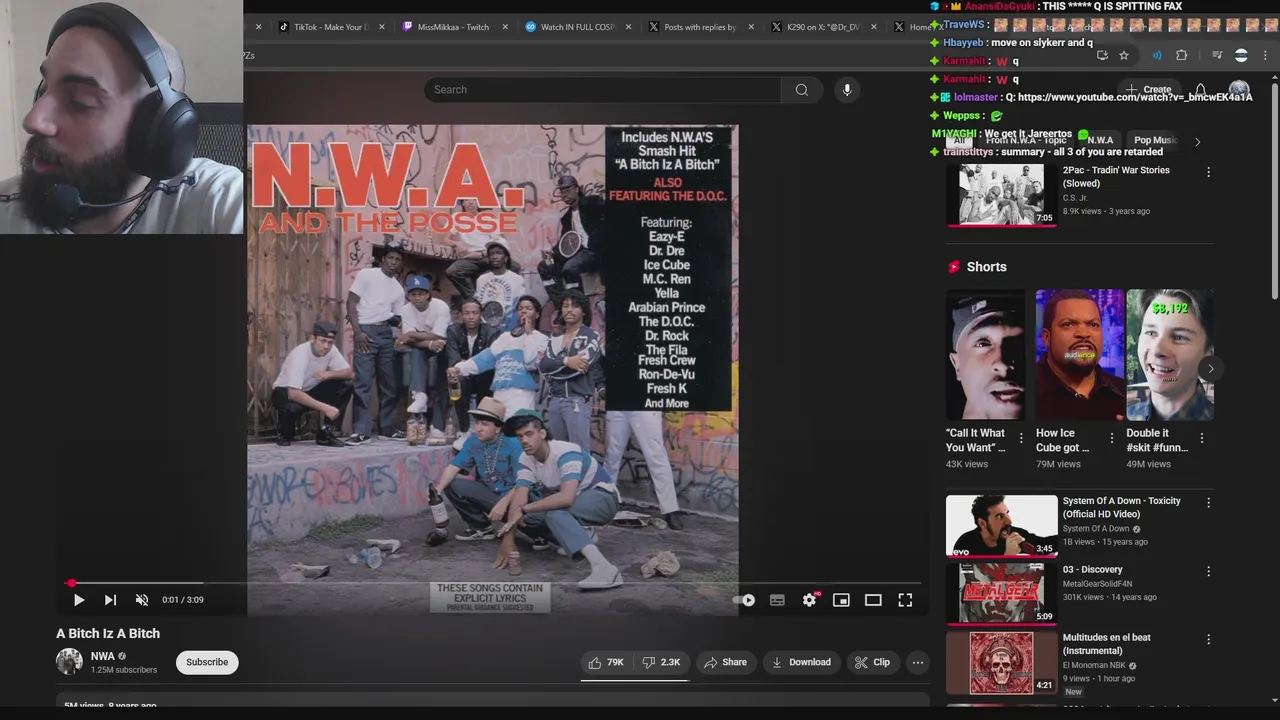Open the Call It What You Want short

coord(986,355)
